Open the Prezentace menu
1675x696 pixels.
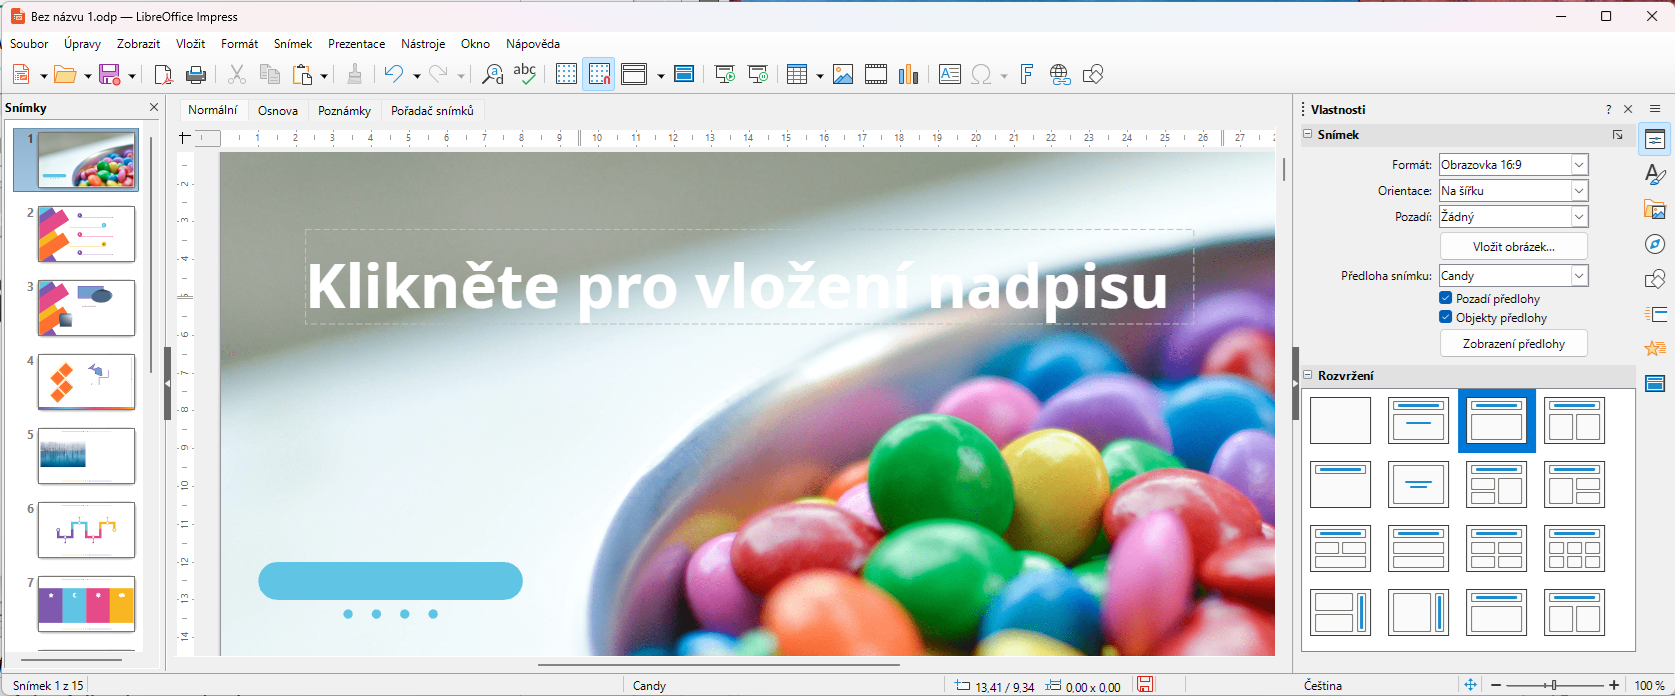(356, 44)
